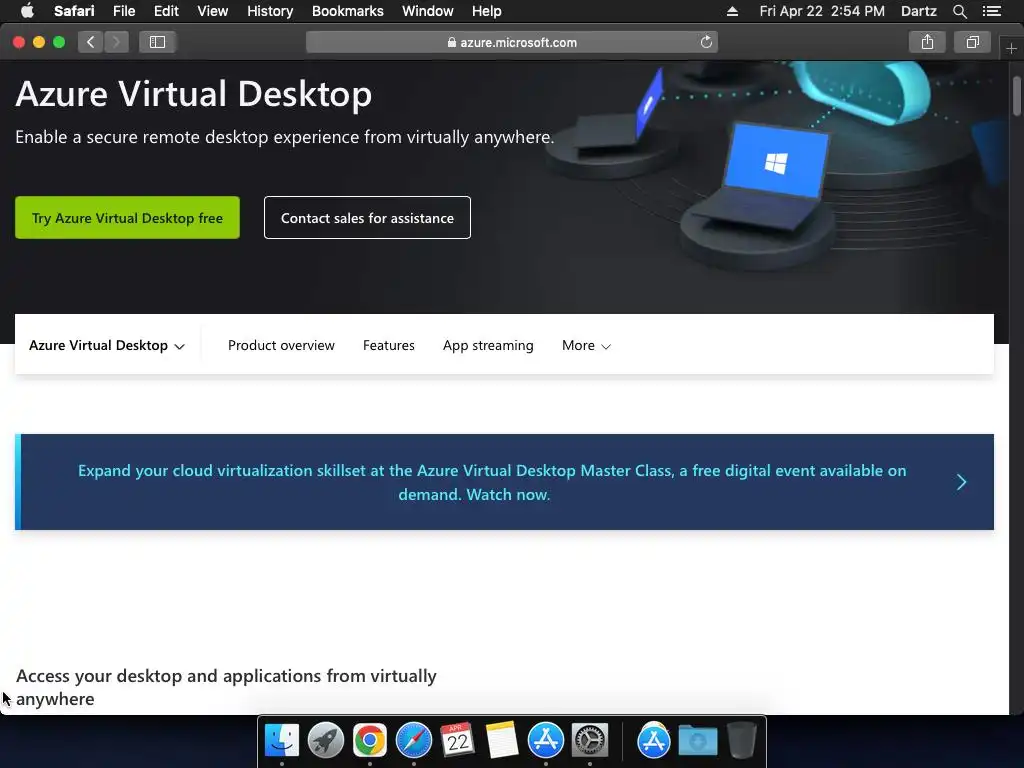Open Finder from the Dock
The width and height of the screenshot is (1024, 768).
[282, 740]
